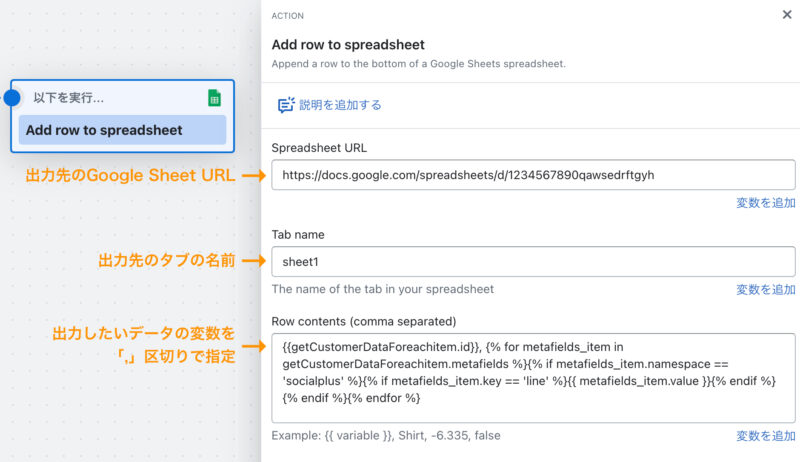
Task: Open the 説明を追加する link
Action: pos(340,105)
